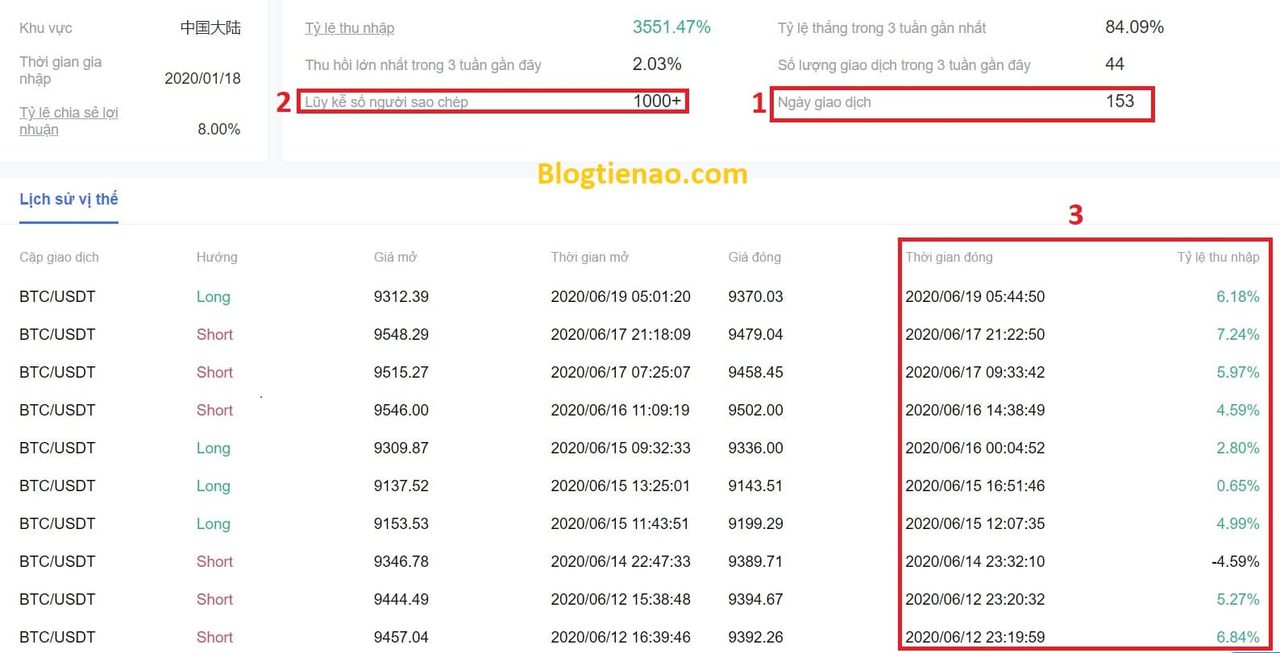Select the 2.03% drawdown value
This screenshot has width=1280, height=653.
pyautogui.click(x=657, y=64)
